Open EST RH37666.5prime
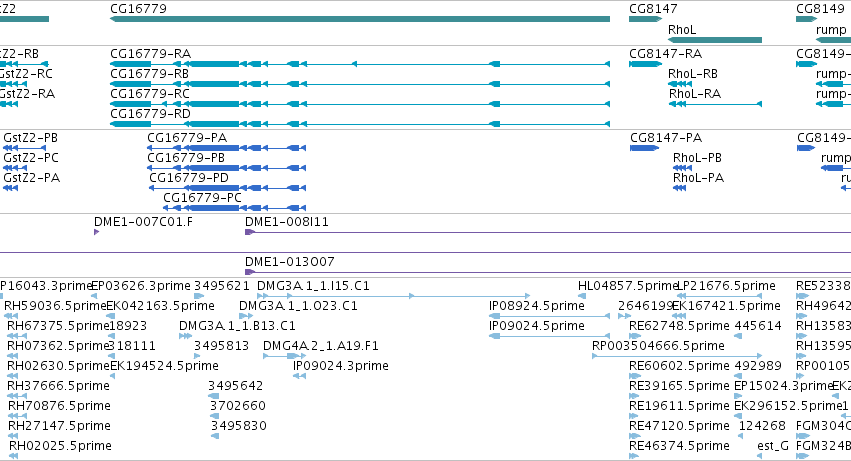The image size is (851, 461). tap(58, 387)
